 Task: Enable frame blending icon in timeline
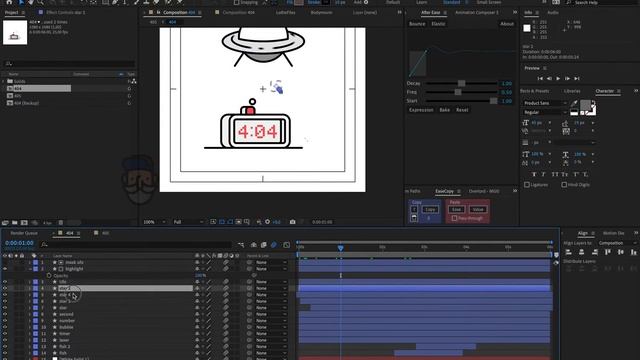264,245
